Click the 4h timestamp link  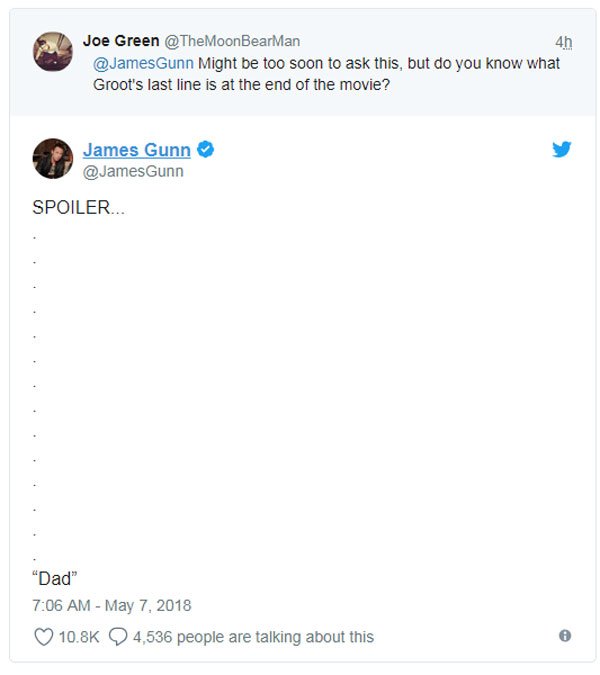(564, 42)
